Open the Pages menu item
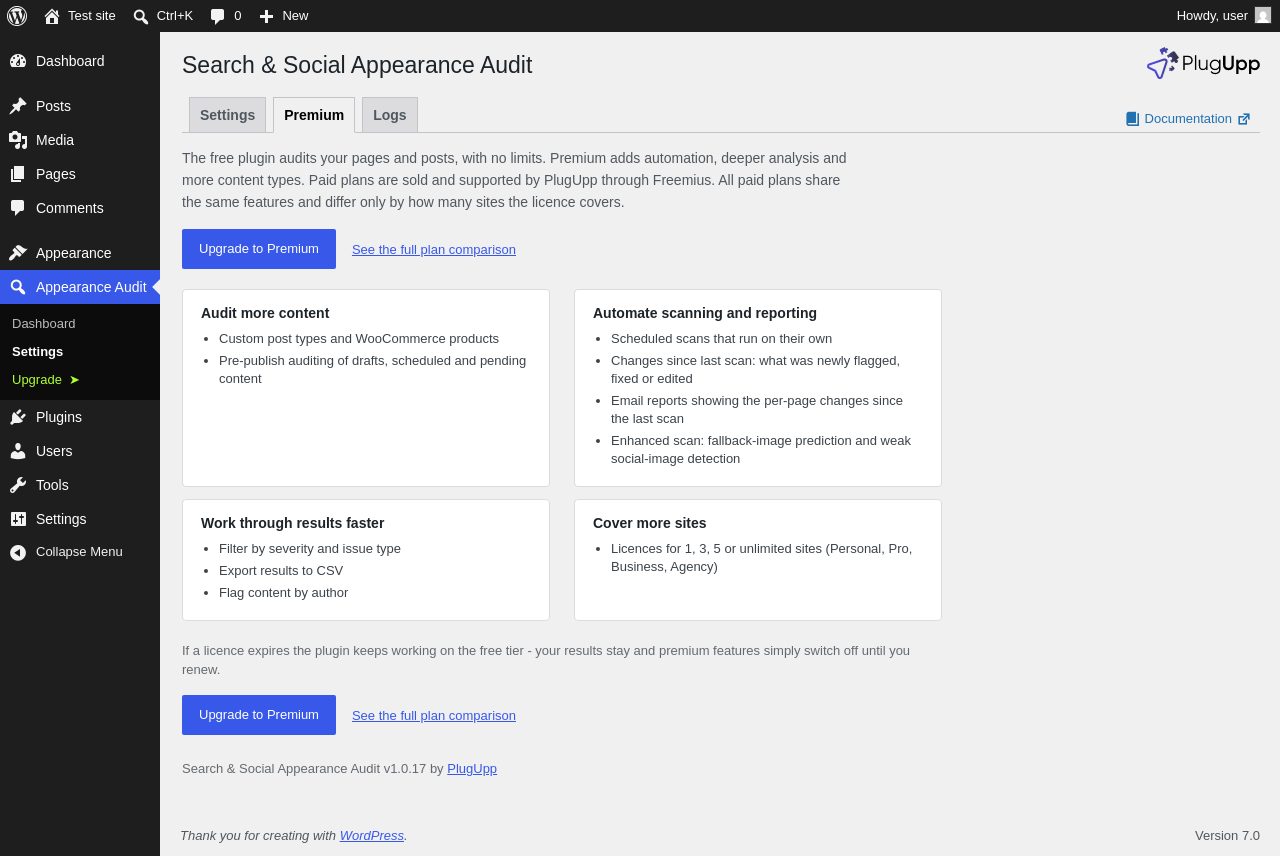Image resolution: width=1280 pixels, height=856 pixels. tap(80, 174)
